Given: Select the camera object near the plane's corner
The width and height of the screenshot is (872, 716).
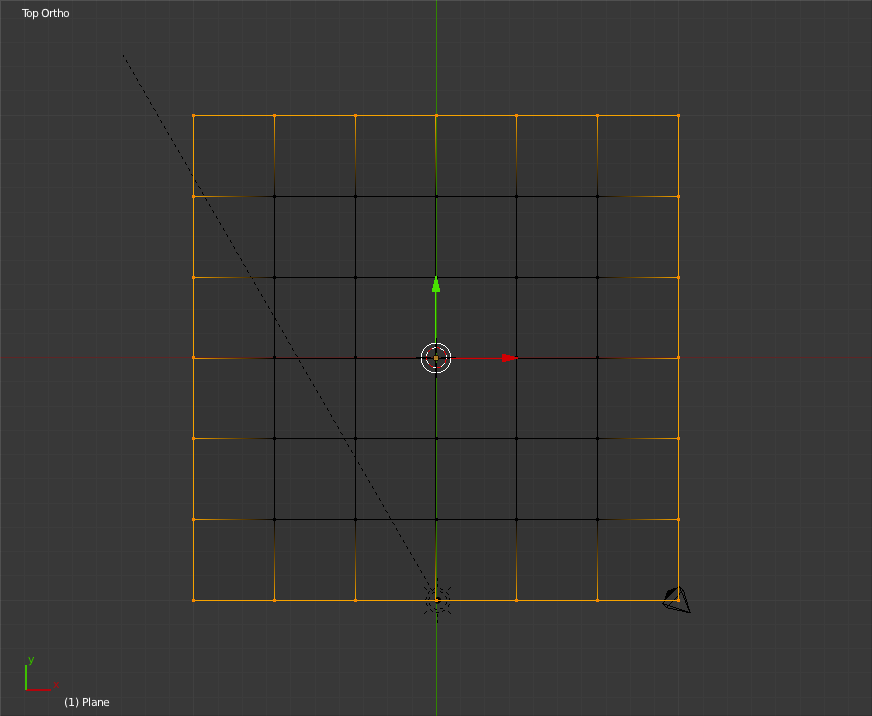Looking at the screenshot, I should tap(677, 600).
